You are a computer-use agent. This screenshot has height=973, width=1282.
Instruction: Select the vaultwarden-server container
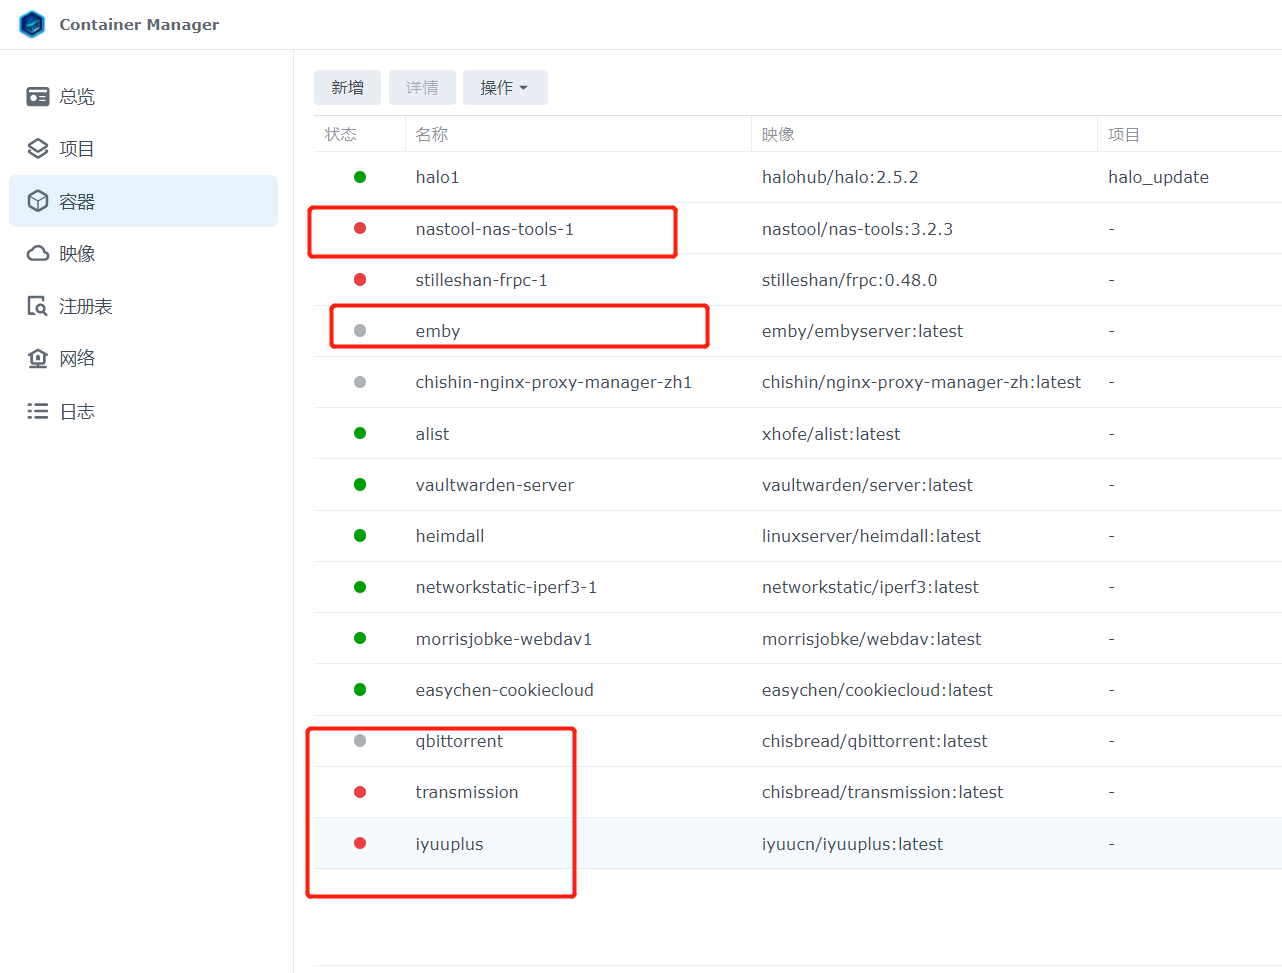click(x=495, y=485)
